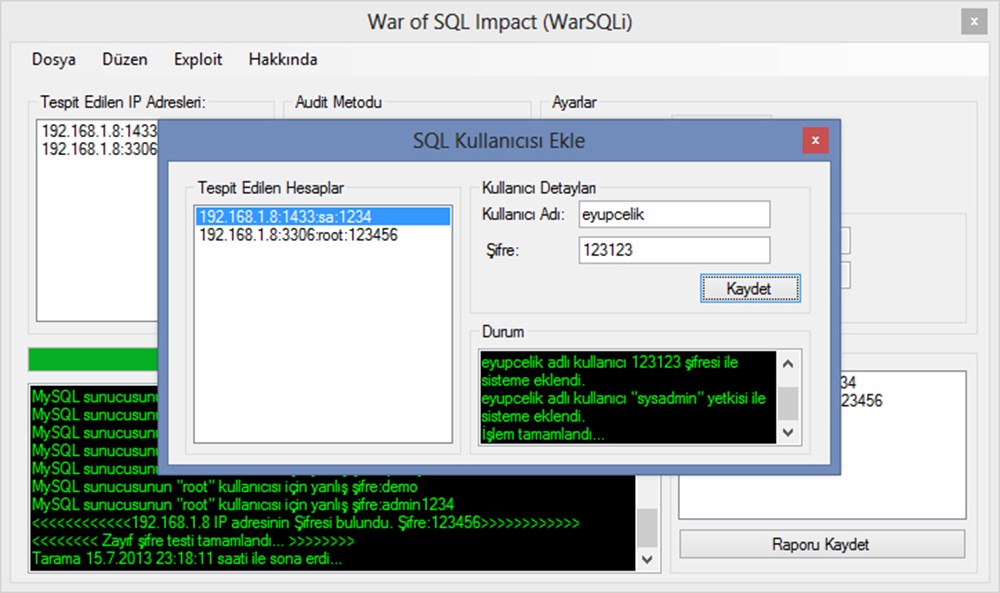This screenshot has height=593, width=1000.
Task: Select account 192.168.1.8:3306:root:123456
Action: (x=323, y=235)
